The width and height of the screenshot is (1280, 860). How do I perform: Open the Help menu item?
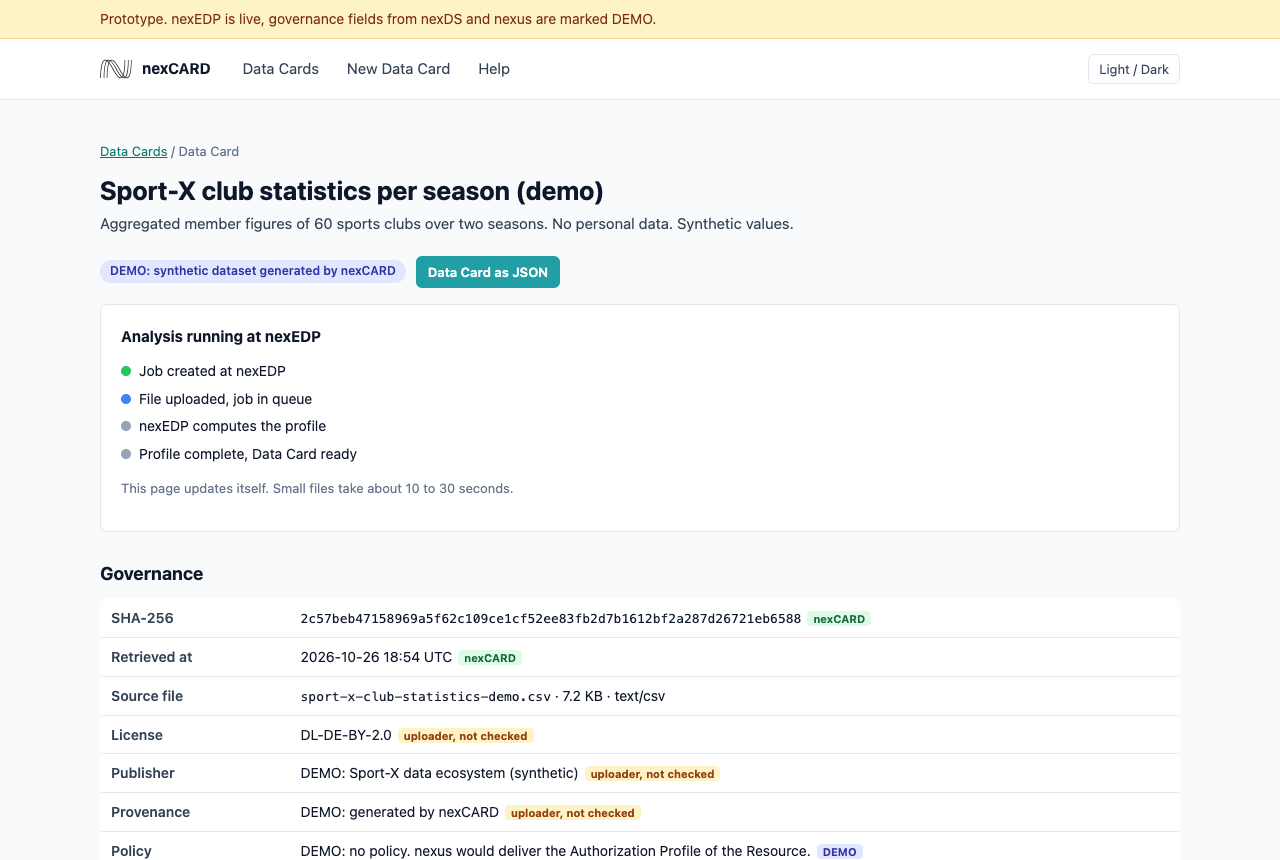point(494,69)
